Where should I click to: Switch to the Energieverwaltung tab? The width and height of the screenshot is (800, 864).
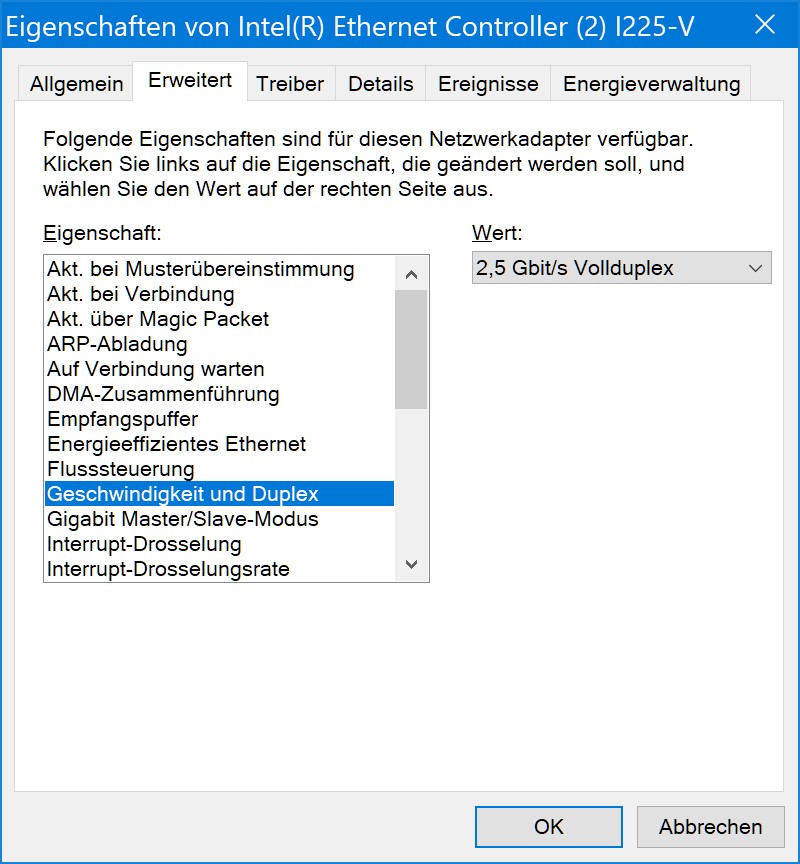tap(651, 84)
